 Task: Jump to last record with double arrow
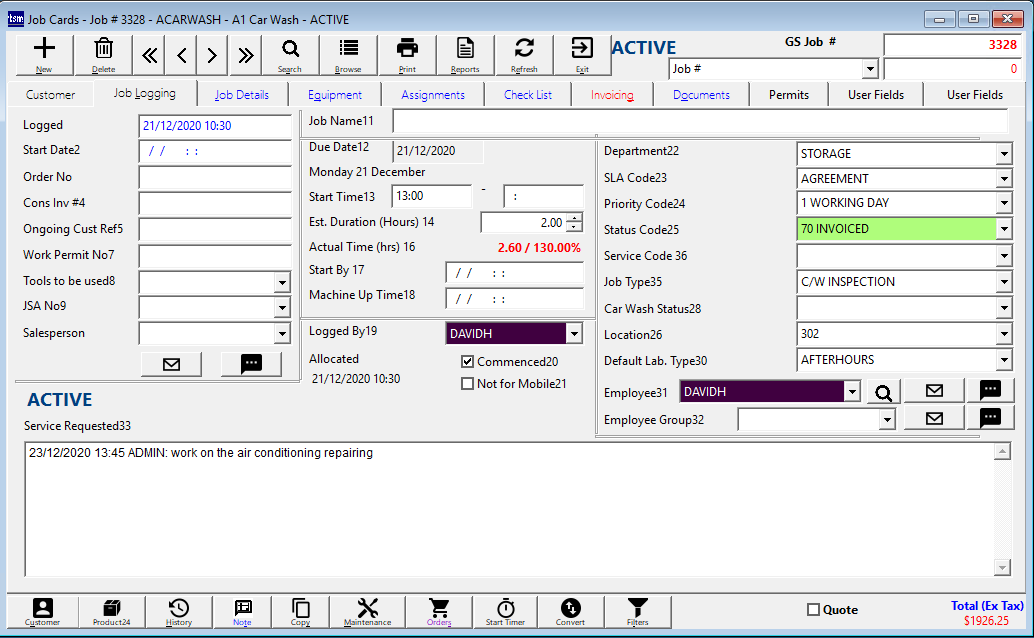(x=247, y=55)
